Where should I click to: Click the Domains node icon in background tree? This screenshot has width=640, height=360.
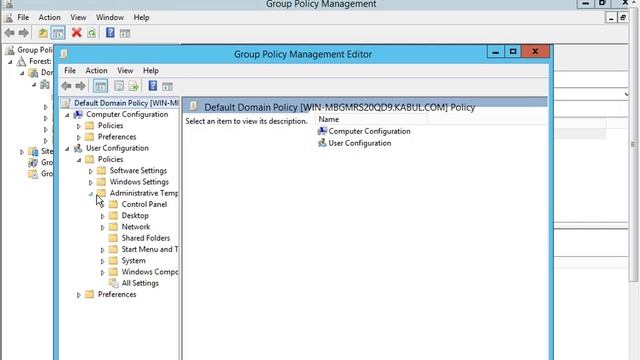[x=33, y=73]
